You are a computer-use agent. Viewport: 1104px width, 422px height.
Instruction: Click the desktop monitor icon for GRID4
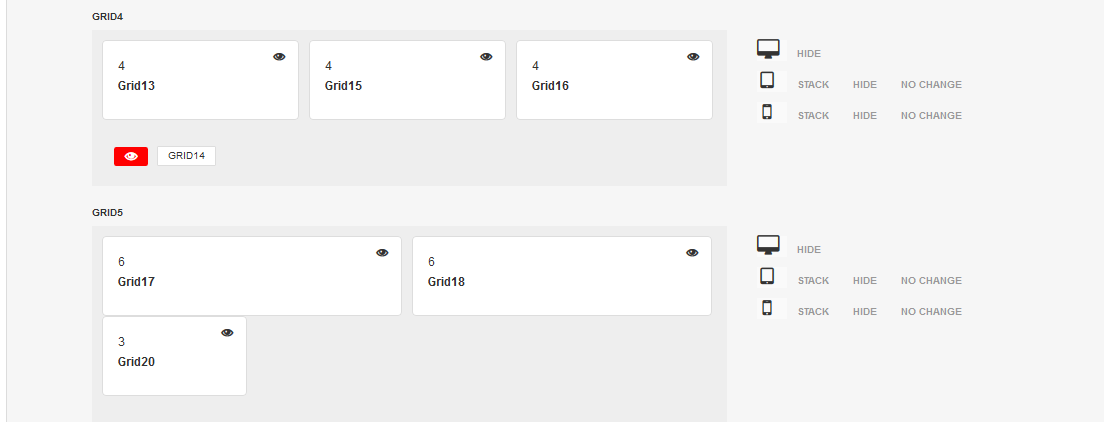[x=768, y=49]
